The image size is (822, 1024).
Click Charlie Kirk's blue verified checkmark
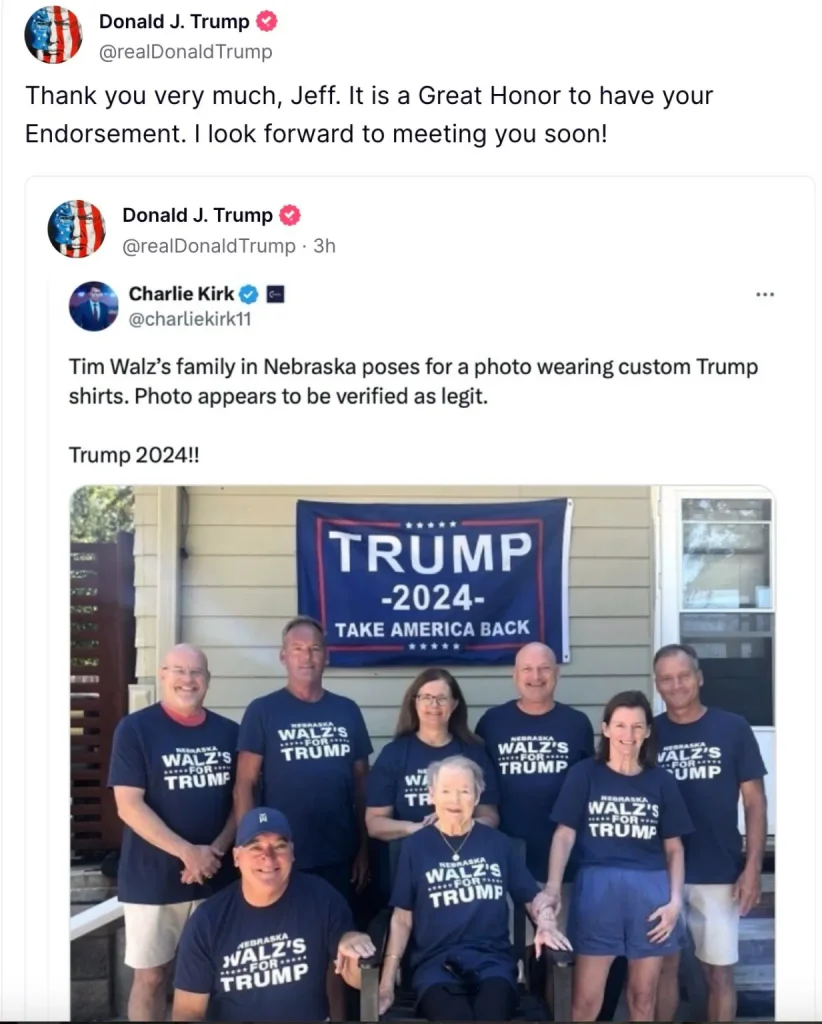249,295
